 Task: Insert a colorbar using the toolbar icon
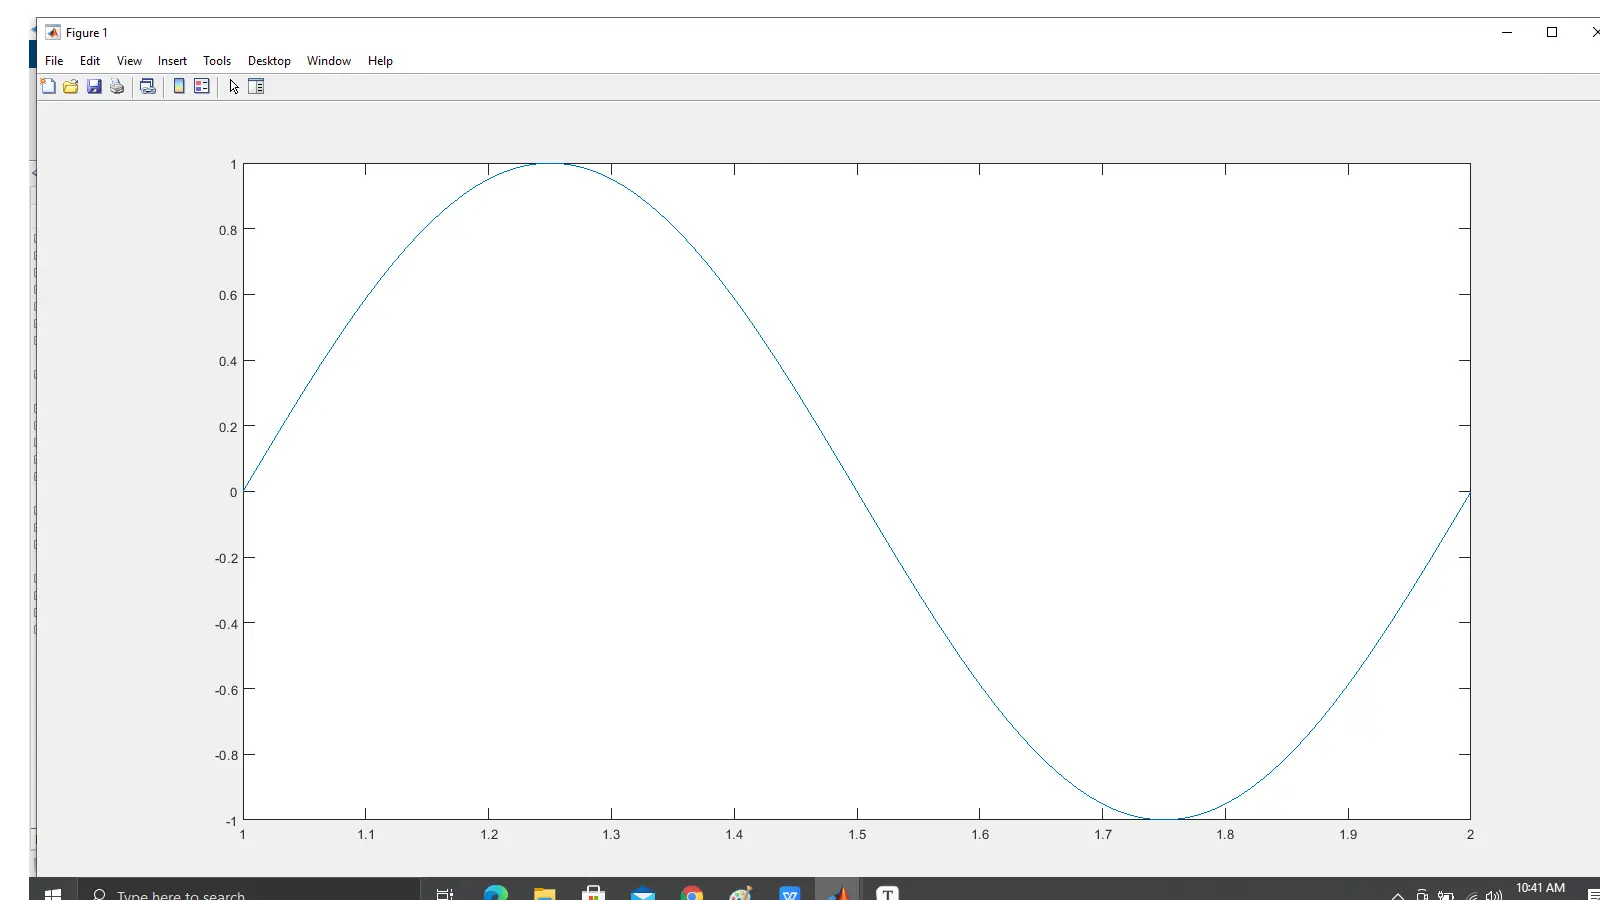tap(179, 86)
